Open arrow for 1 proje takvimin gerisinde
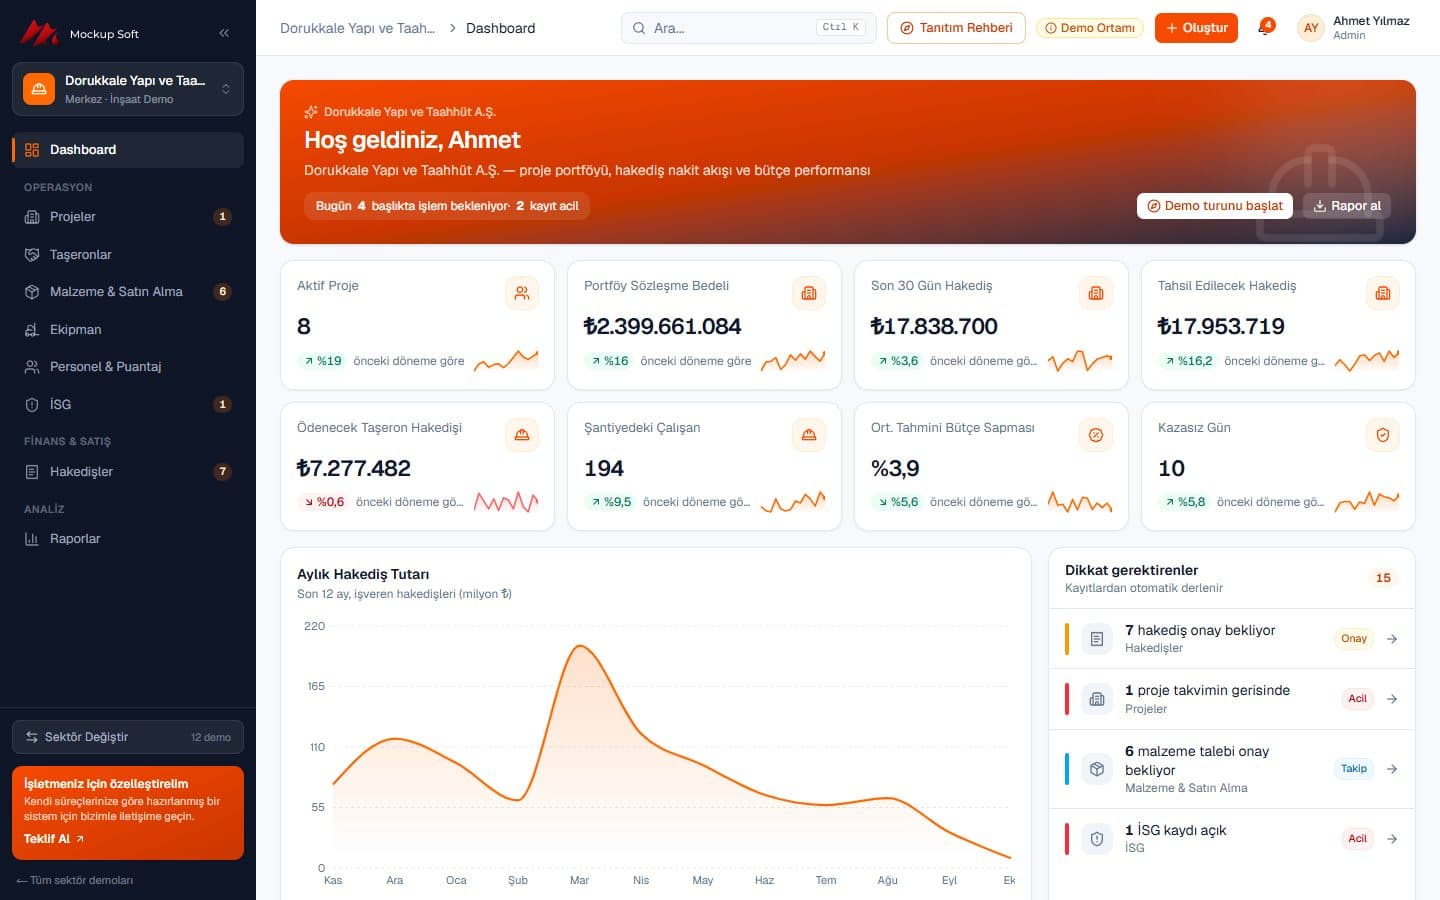This screenshot has width=1440, height=900. pyautogui.click(x=1392, y=699)
